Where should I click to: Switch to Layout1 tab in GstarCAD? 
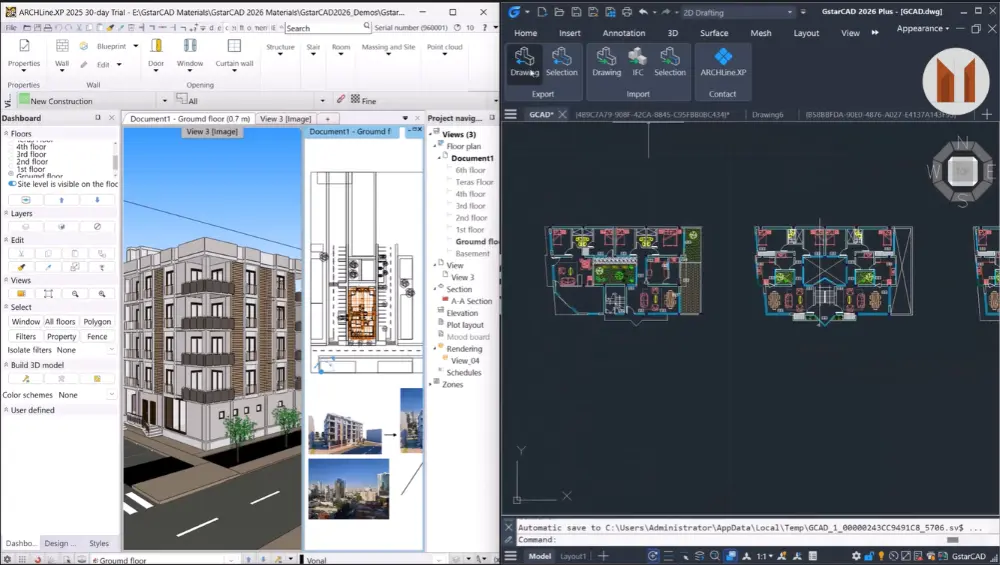click(x=573, y=556)
